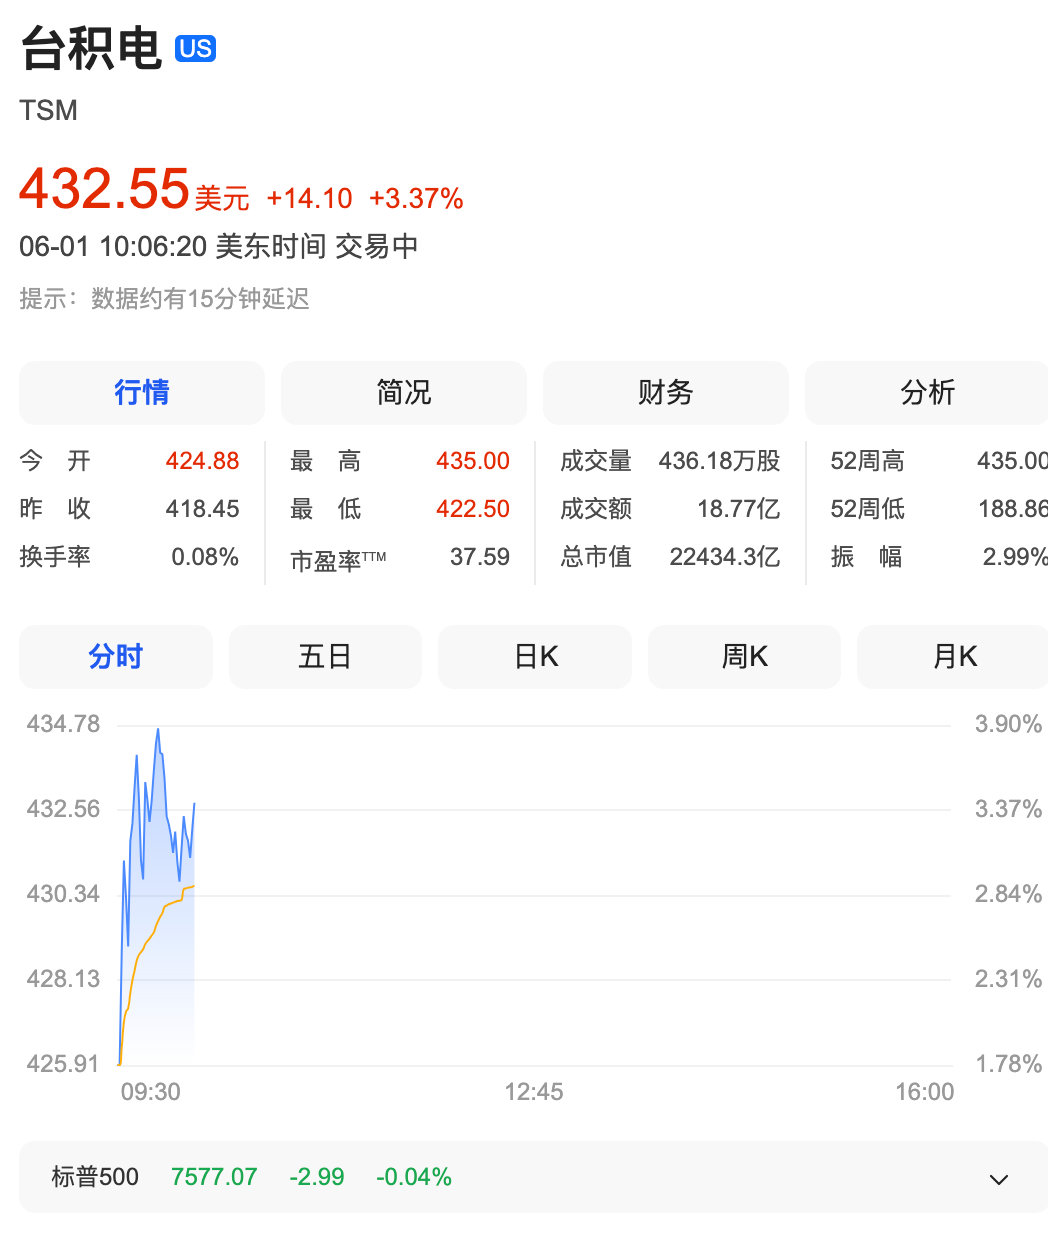Click the blue intraday price line peak
Viewport: 1048px width, 1244px height.
[x=158, y=731]
